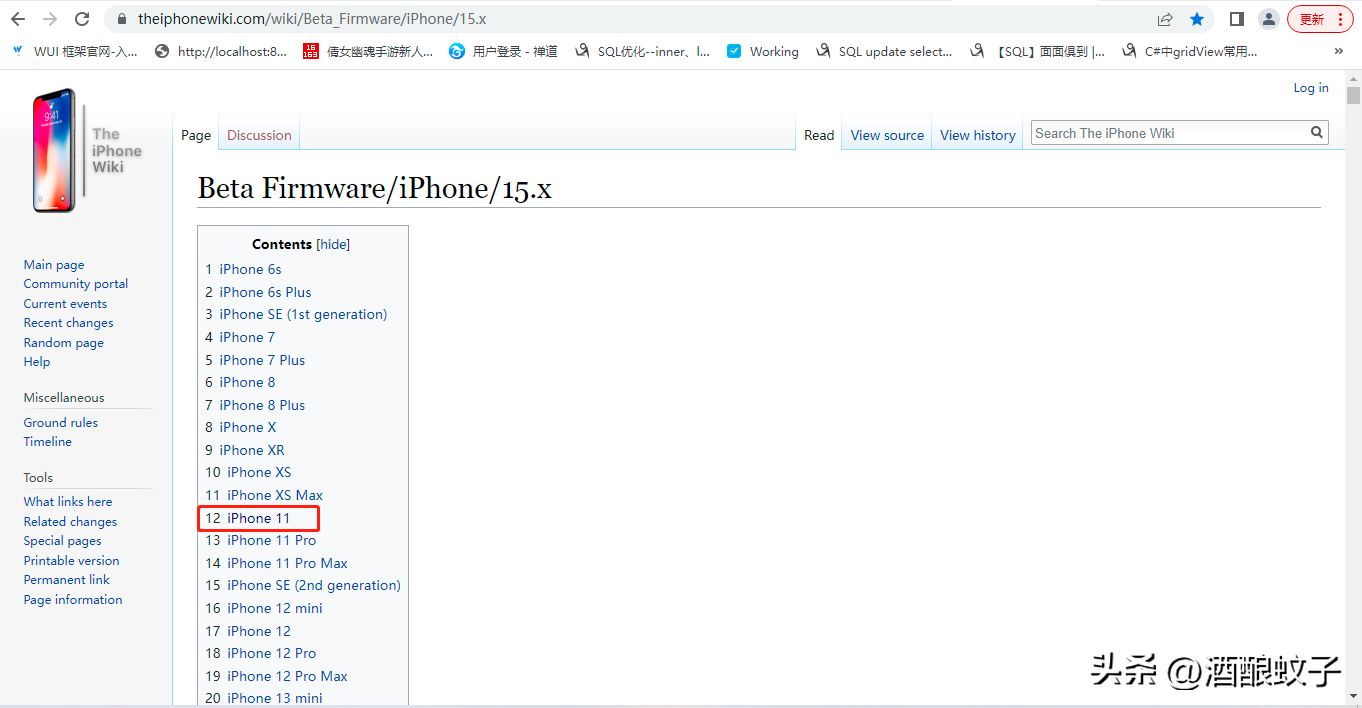Toggle the browser side panel icon
This screenshot has height=708, width=1362.
coord(1237,19)
